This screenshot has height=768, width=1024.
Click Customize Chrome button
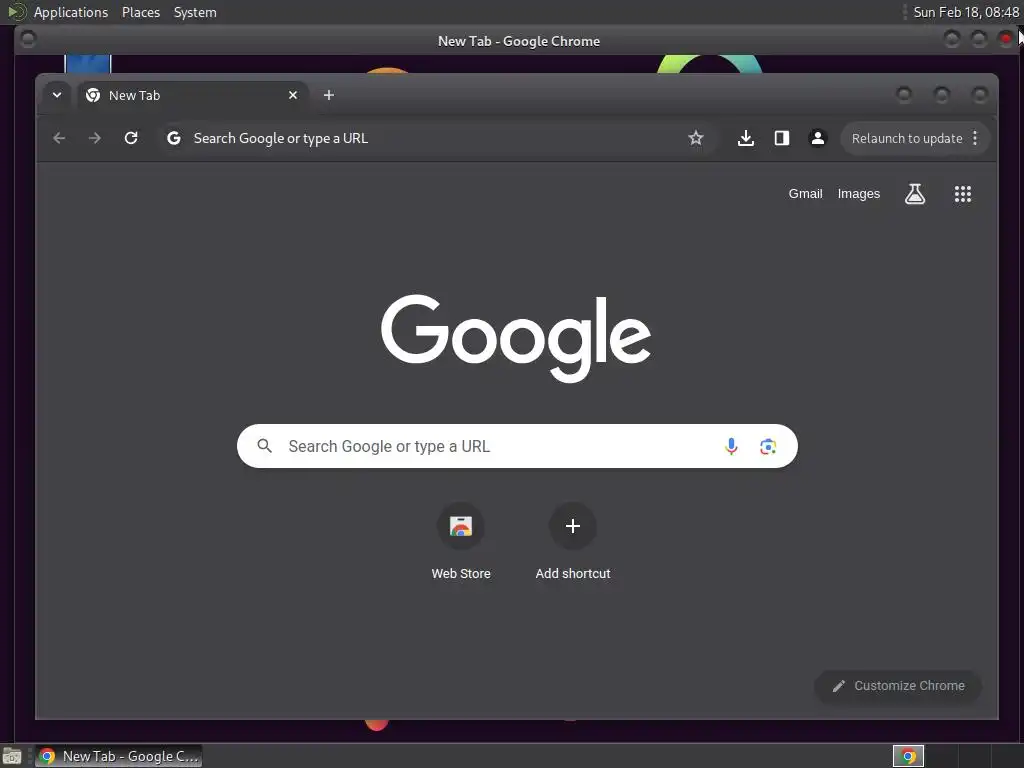(x=898, y=686)
